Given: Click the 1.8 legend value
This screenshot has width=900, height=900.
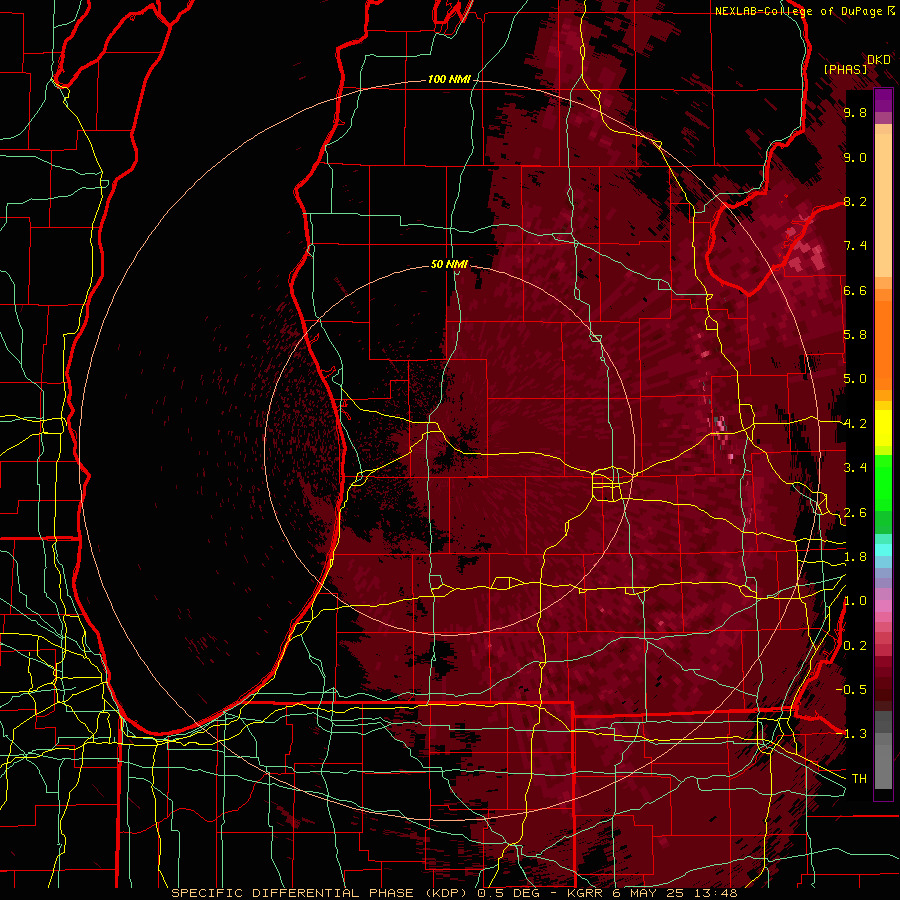Looking at the screenshot, I should (x=855, y=557).
